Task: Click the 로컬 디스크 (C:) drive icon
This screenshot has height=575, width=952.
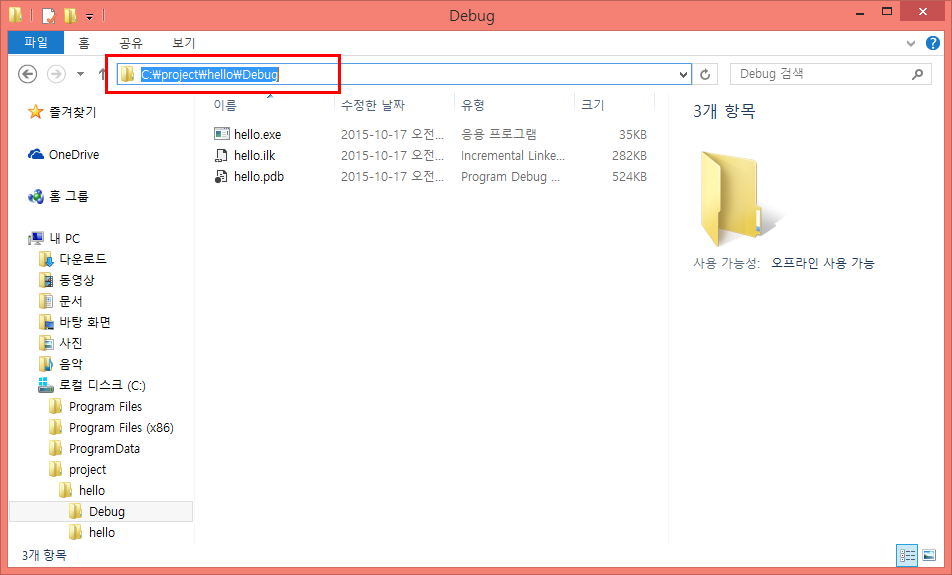Action: point(46,385)
